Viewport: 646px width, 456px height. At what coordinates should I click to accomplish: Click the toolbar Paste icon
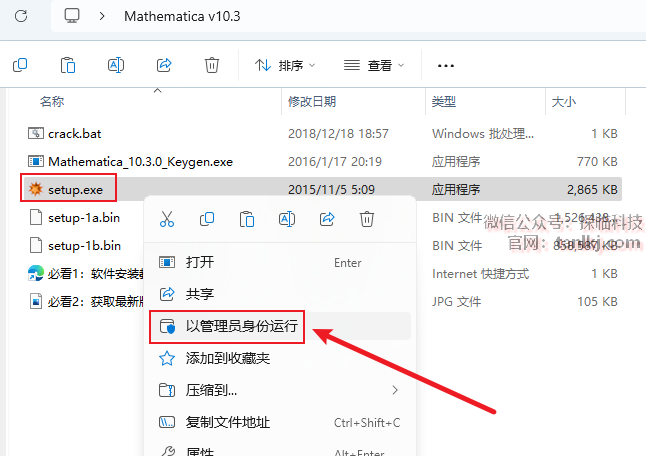click(68, 65)
